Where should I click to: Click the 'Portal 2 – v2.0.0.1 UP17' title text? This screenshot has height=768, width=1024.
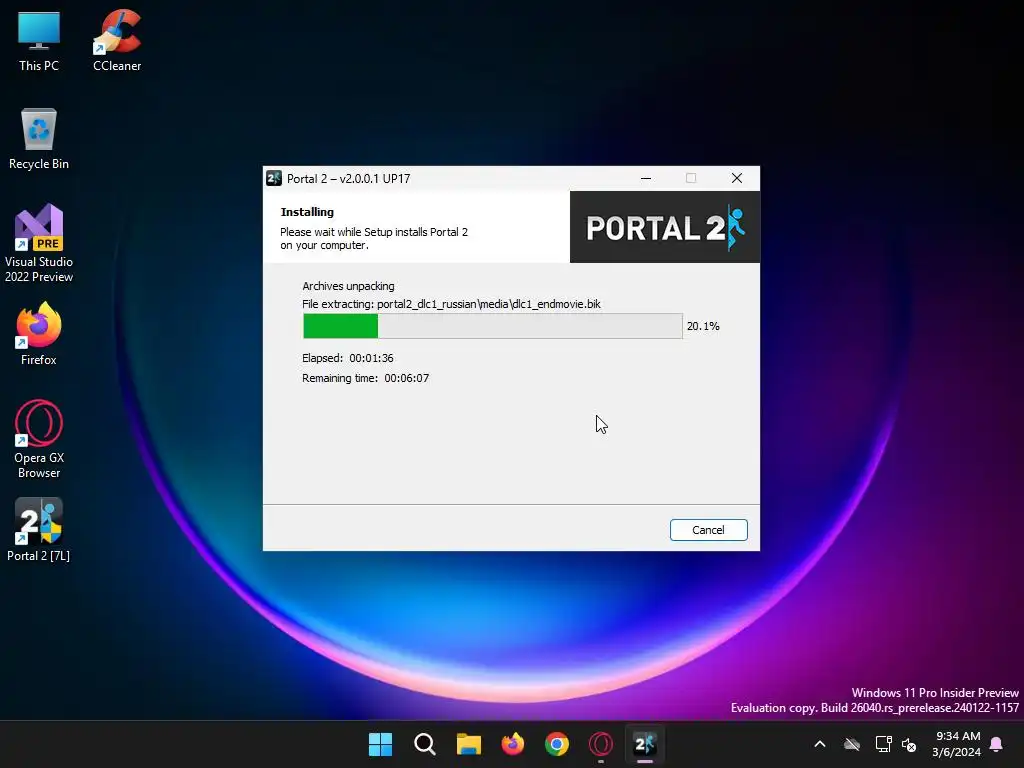coord(349,179)
